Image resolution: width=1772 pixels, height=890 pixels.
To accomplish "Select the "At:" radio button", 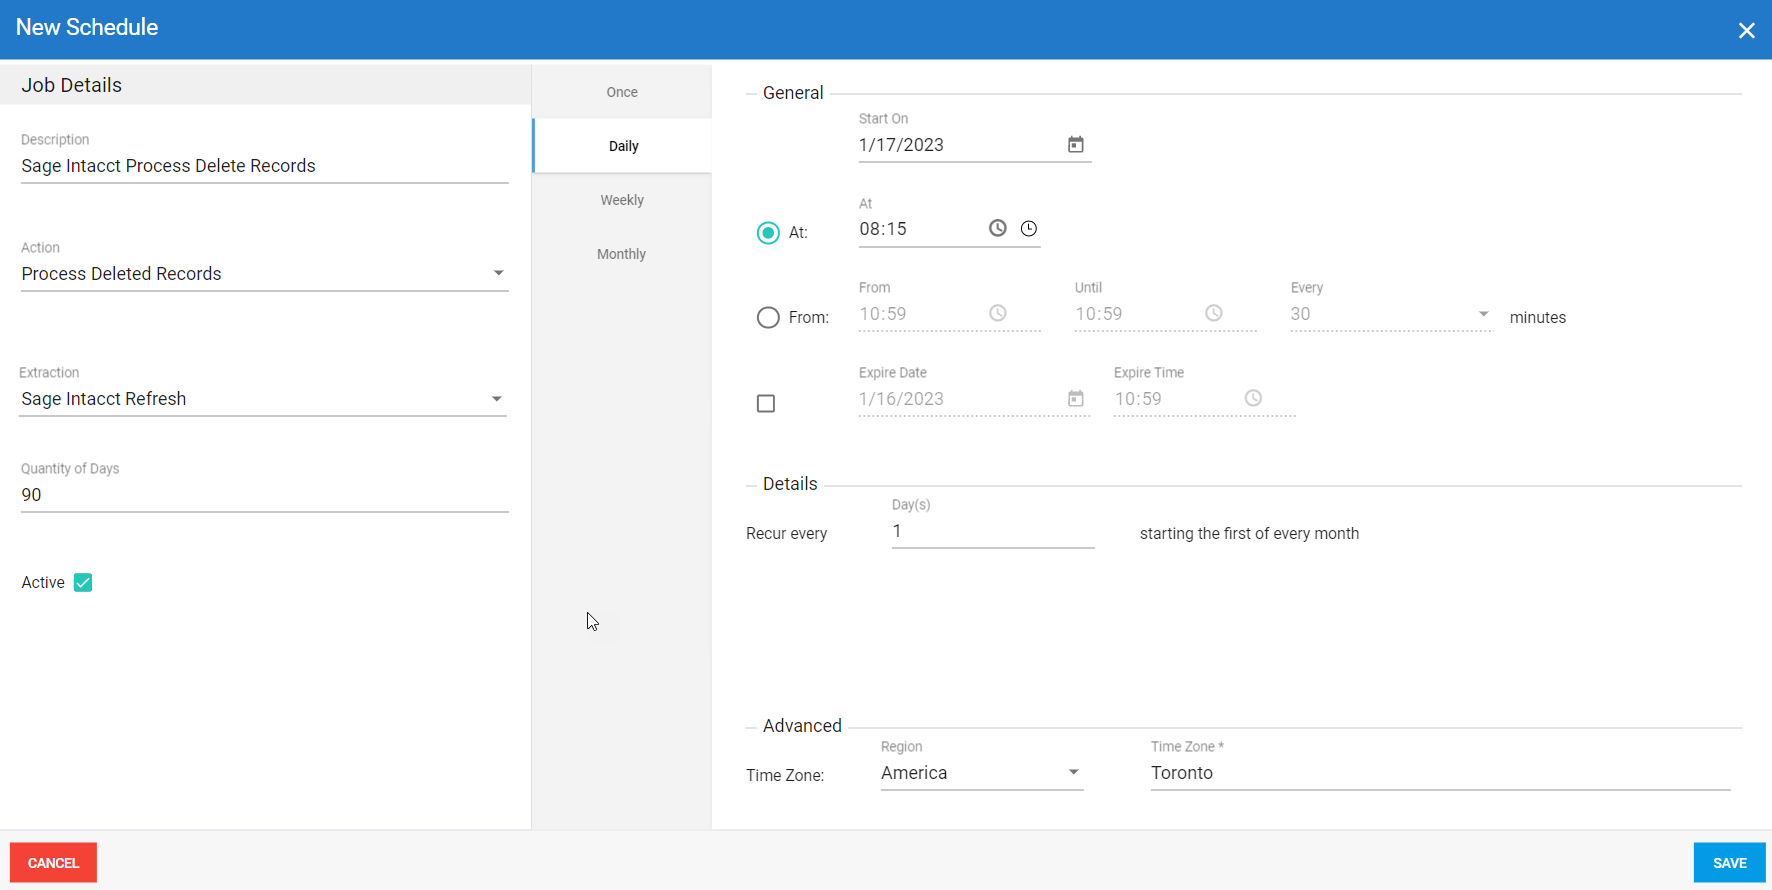I will pyautogui.click(x=768, y=233).
